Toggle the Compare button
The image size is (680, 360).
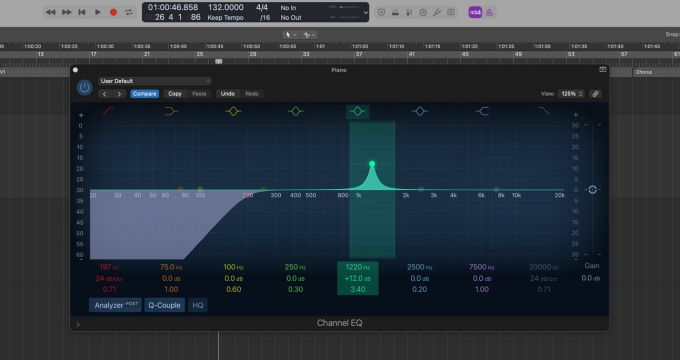pos(144,94)
